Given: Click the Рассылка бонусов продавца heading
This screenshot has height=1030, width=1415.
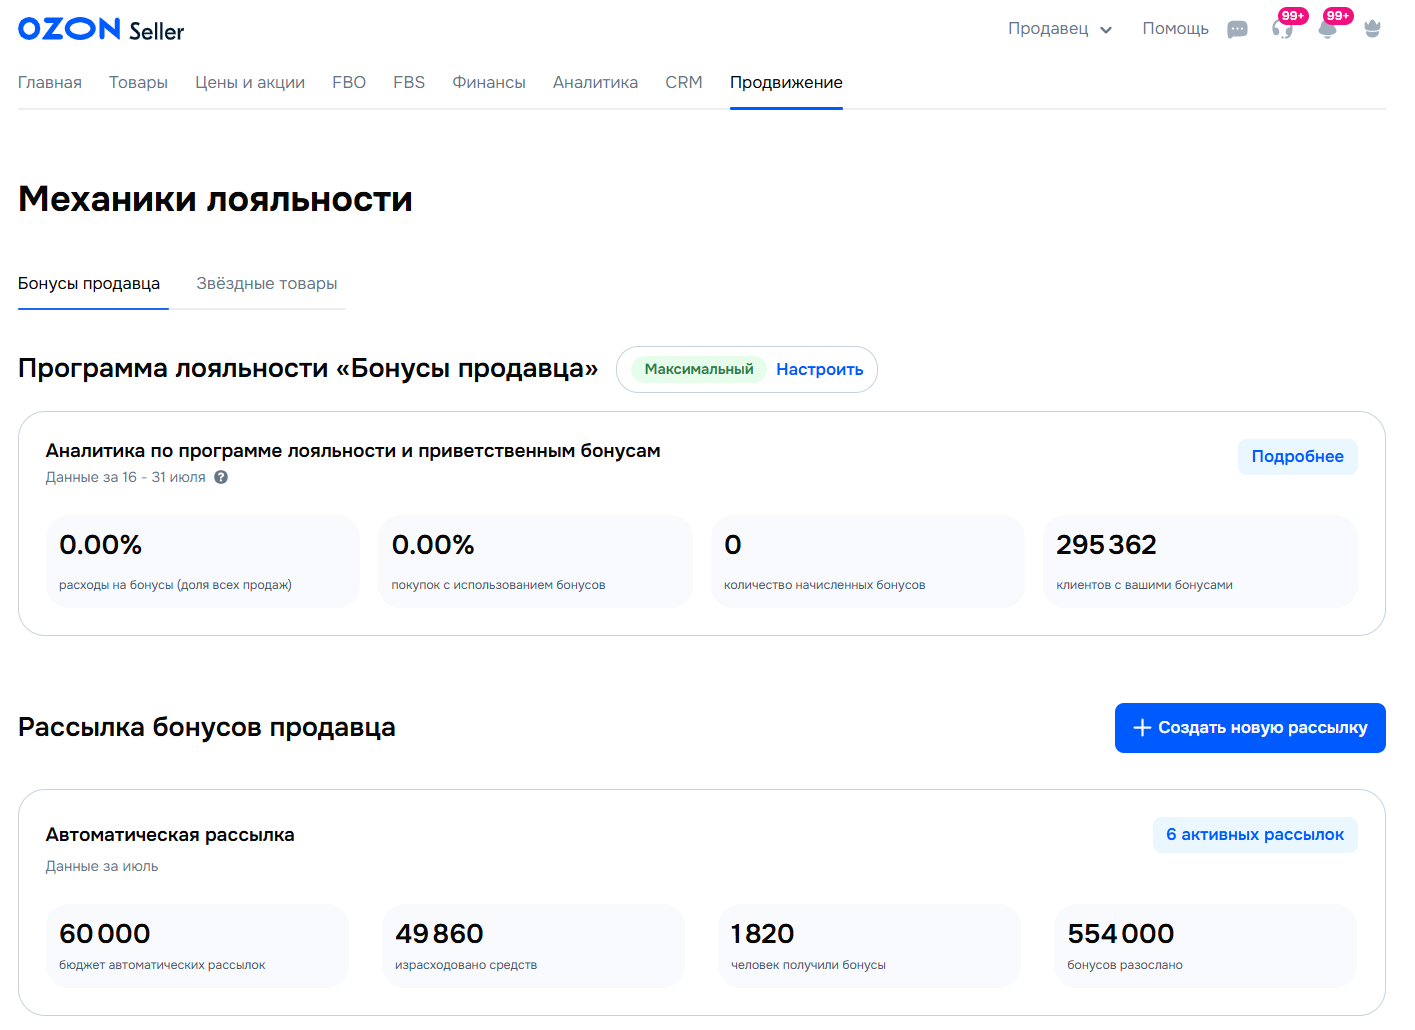Looking at the screenshot, I should pos(207,727).
